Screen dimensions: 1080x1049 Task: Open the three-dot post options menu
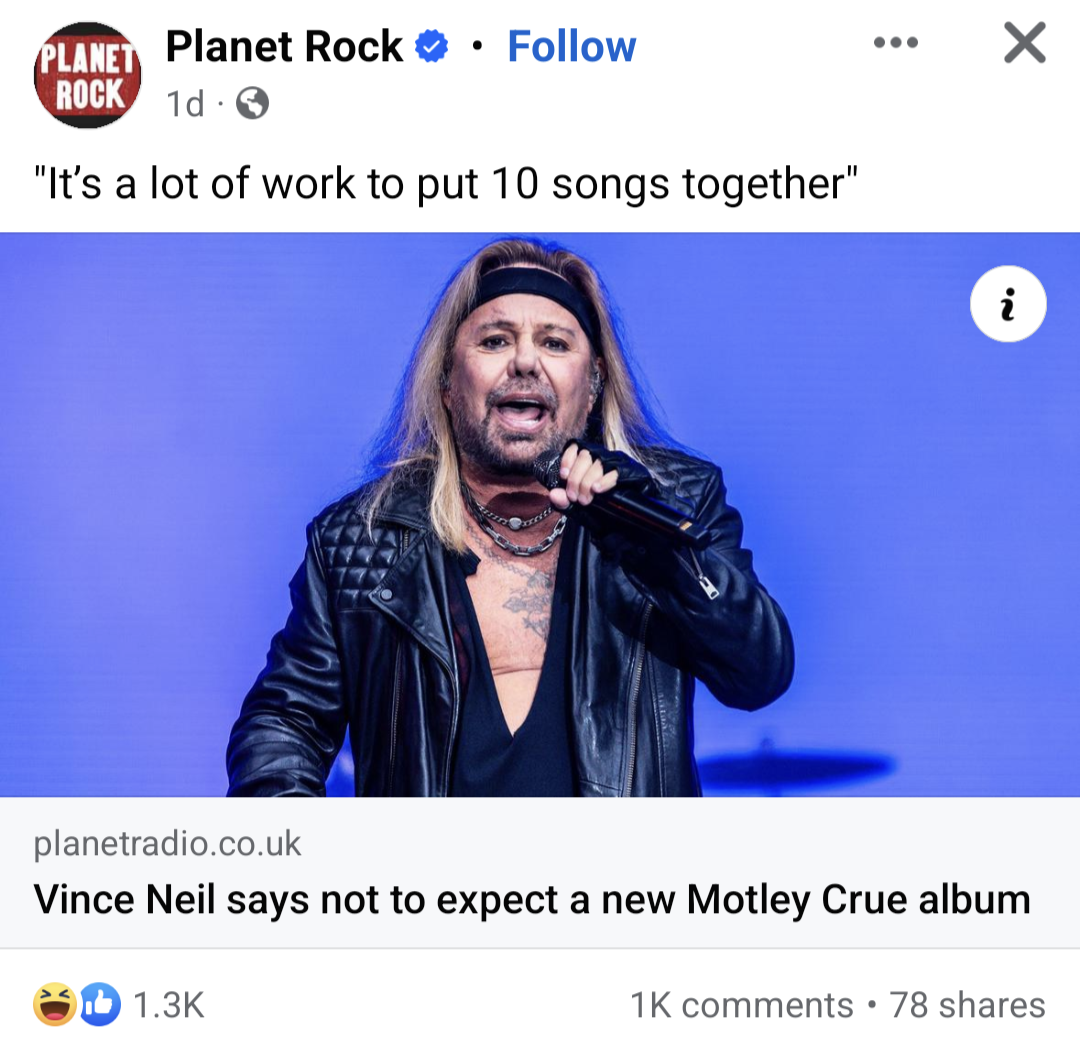pos(895,44)
